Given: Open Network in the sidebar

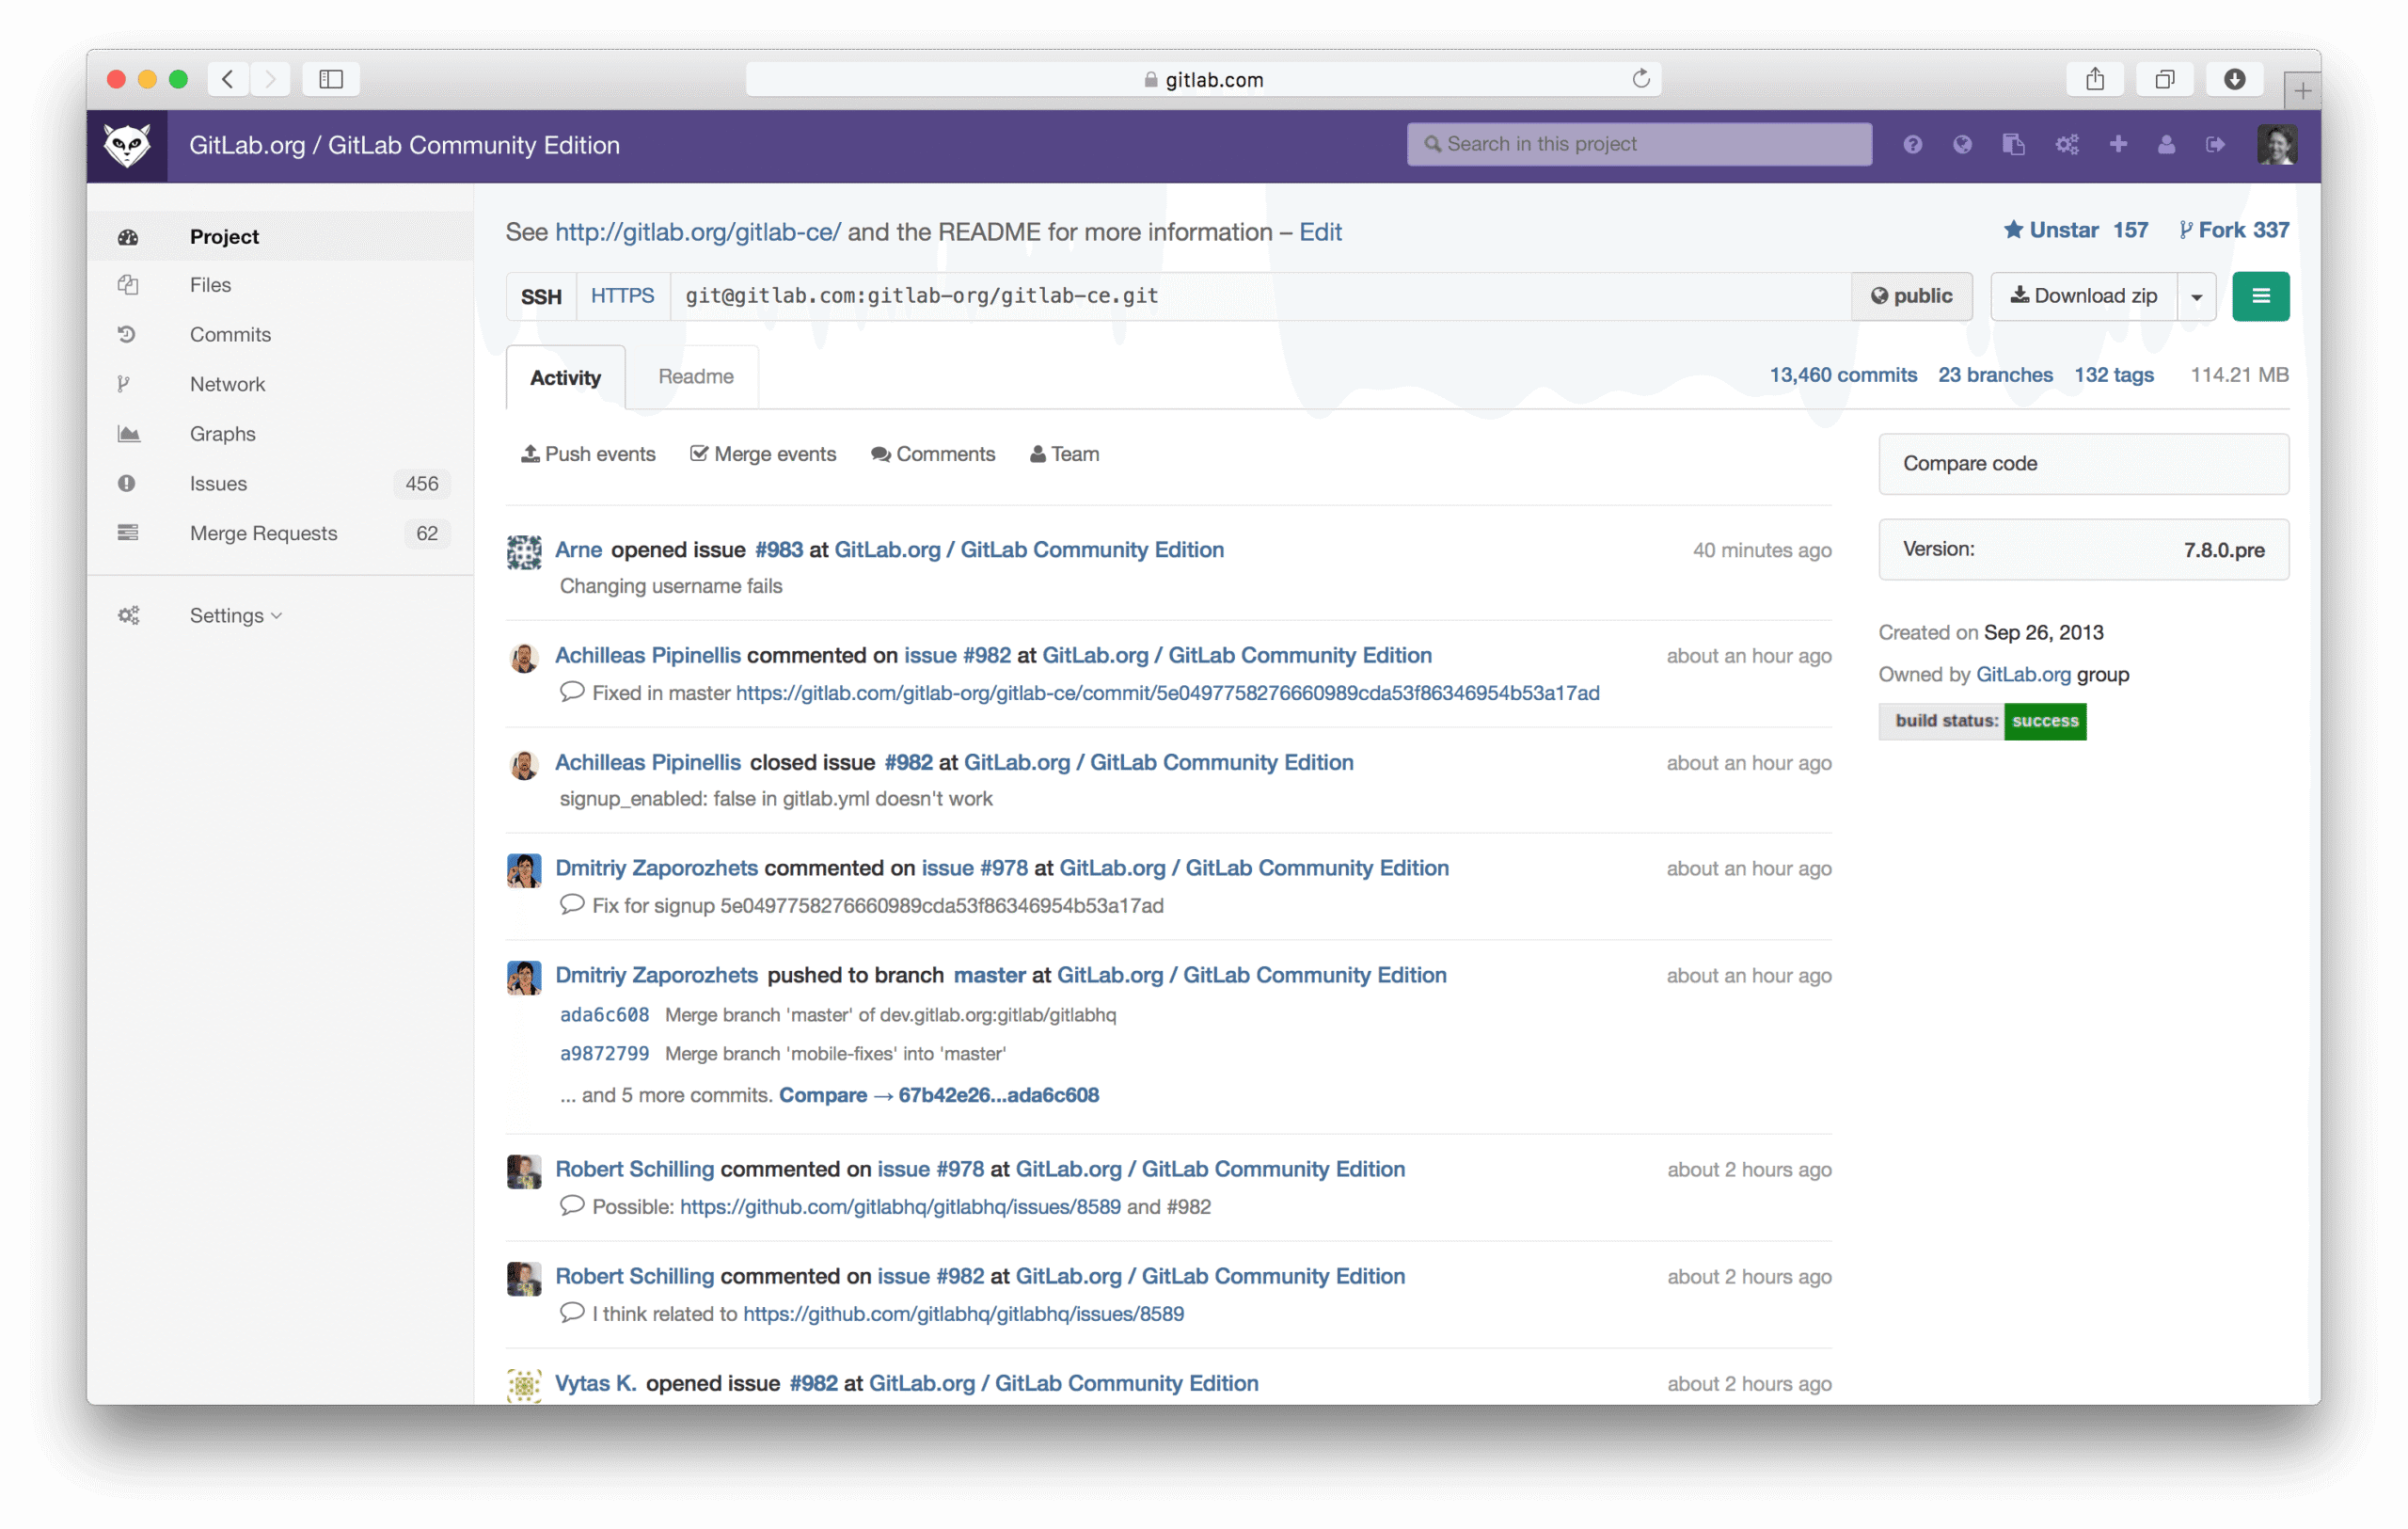Looking at the screenshot, I should [227, 384].
